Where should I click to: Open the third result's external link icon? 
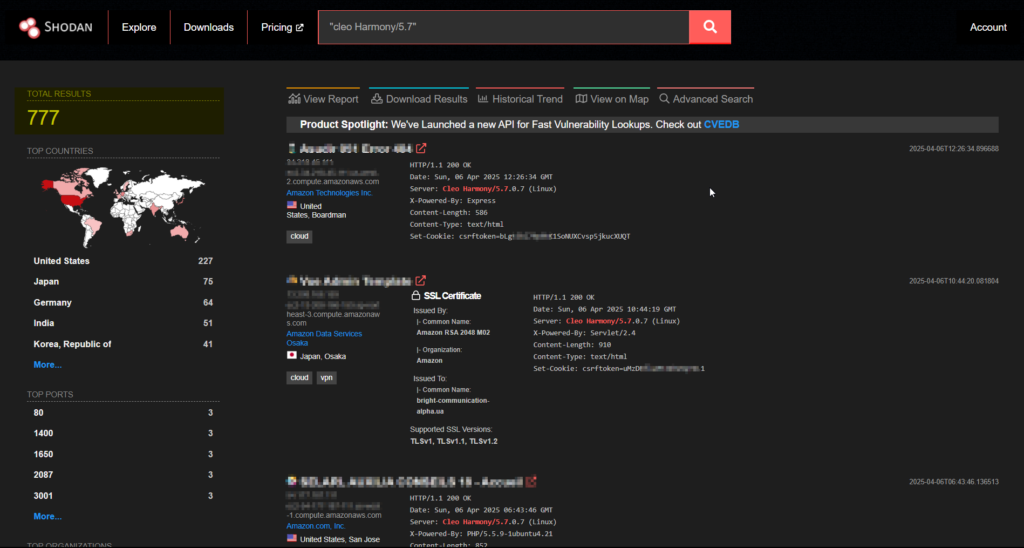(x=531, y=481)
